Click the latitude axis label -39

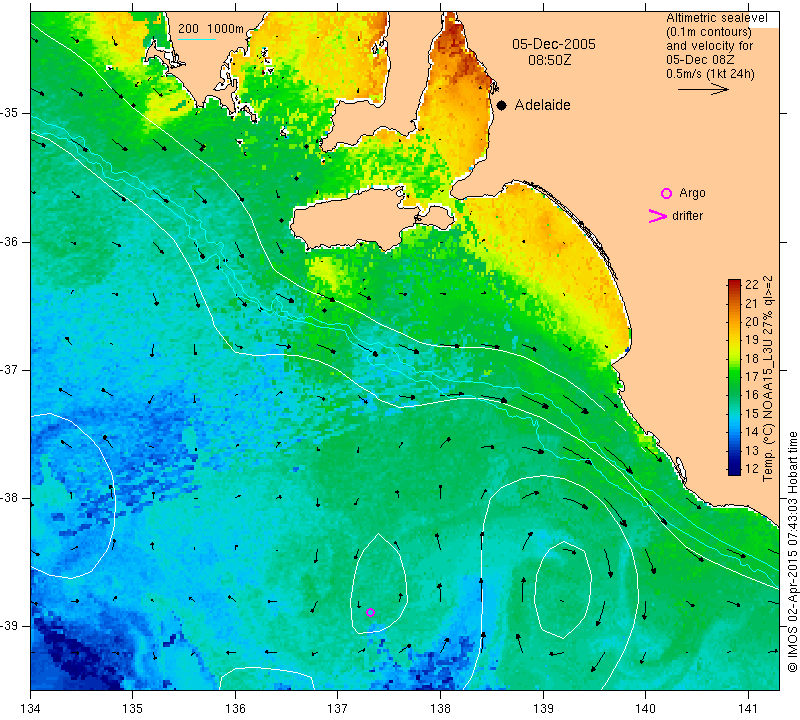pyautogui.click(x=10, y=626)
